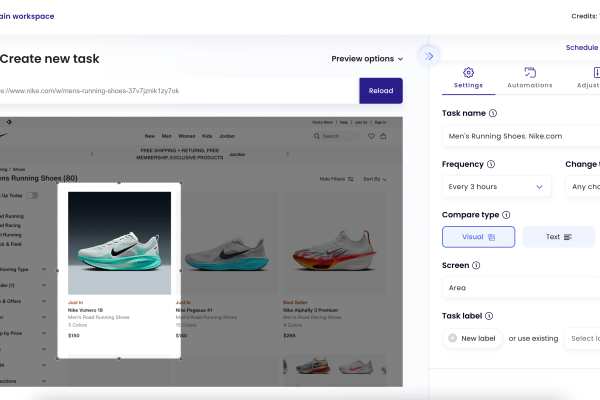The image size is (600, 400).
Task: Expand the Shop by Price filter
Action: click(x=23, y=333)
